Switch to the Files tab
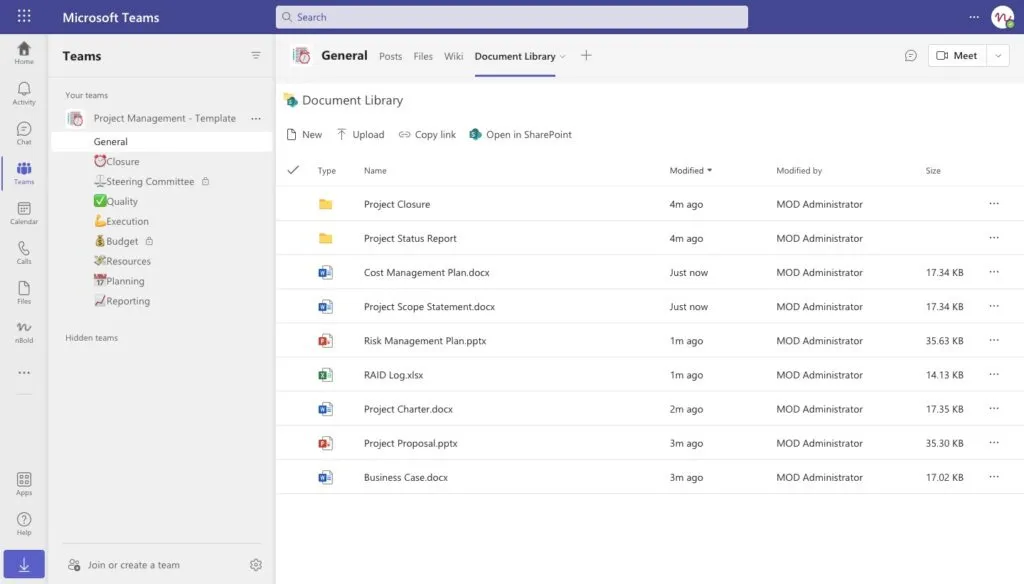 [x=423, y=56]
